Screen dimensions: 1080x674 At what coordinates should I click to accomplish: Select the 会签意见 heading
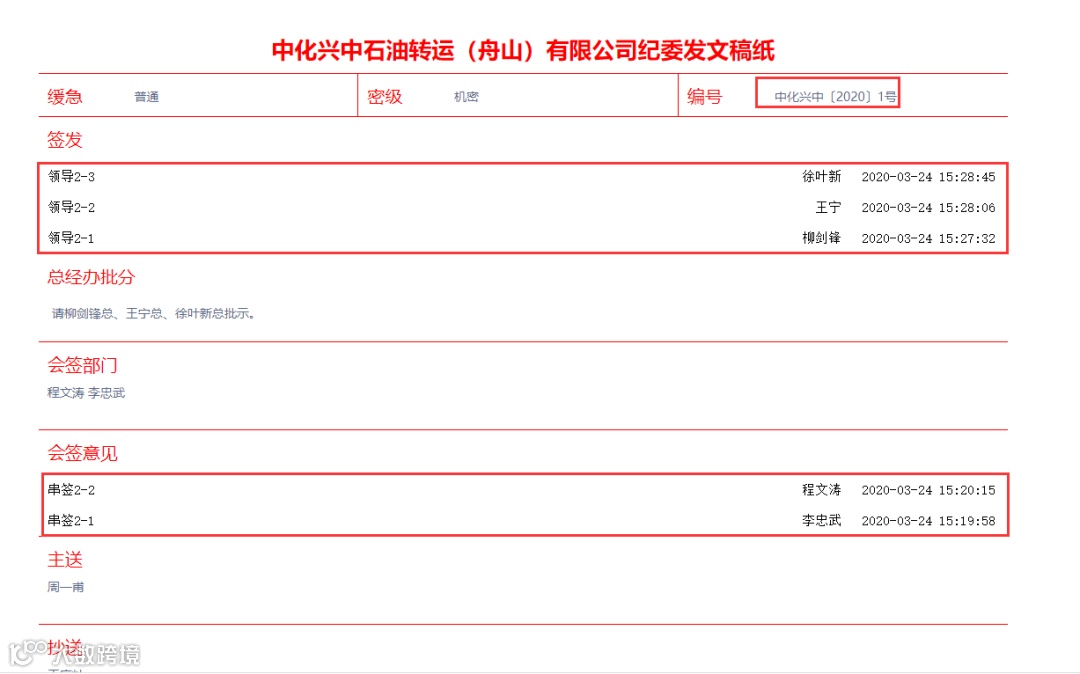pyautogui.click(x=82, y=453)
